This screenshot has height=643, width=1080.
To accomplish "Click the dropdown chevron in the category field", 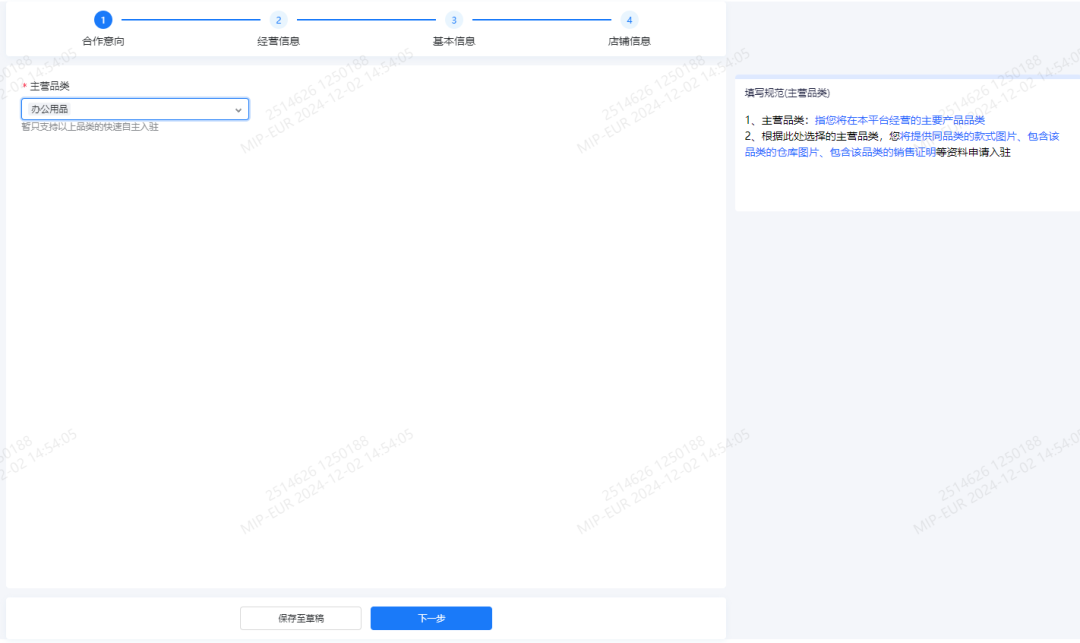I will coord(238,109).
